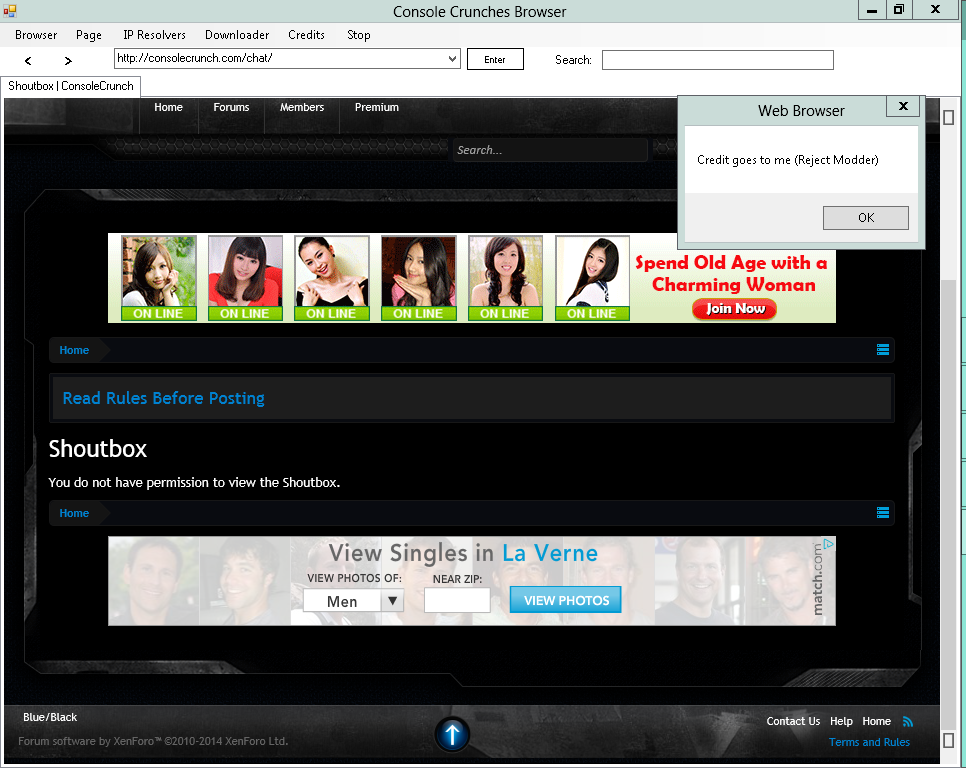Click the second ON LINE woman thumbnail

pos(245,278)
